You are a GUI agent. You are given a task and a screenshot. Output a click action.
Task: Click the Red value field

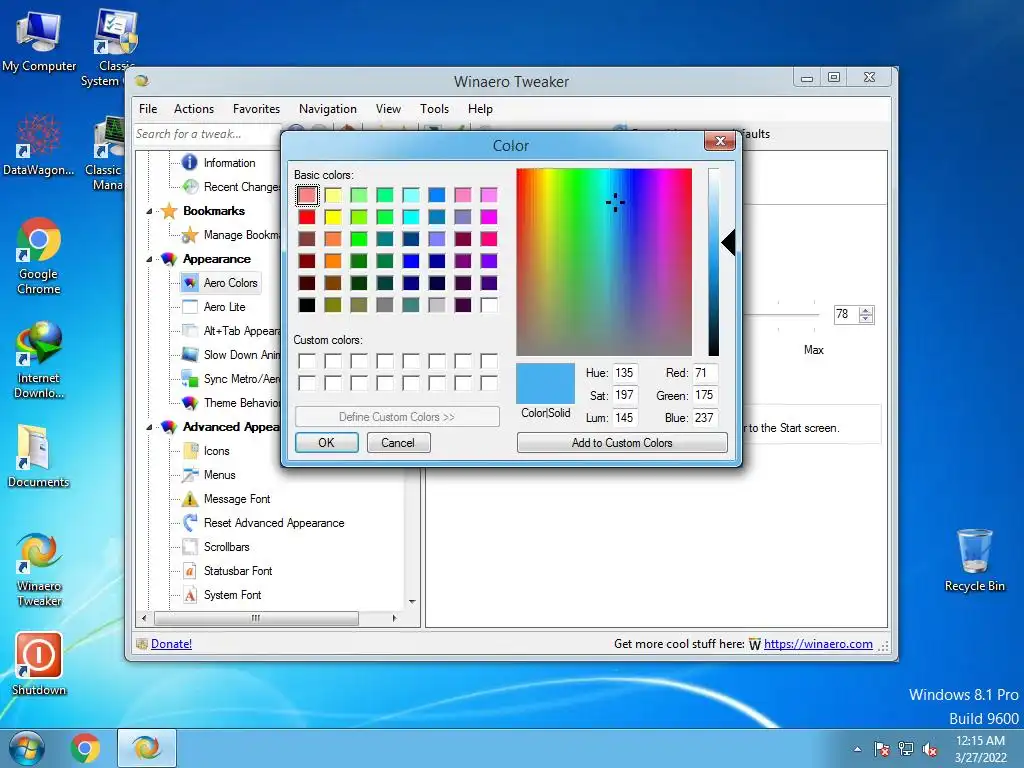point(705,373)
